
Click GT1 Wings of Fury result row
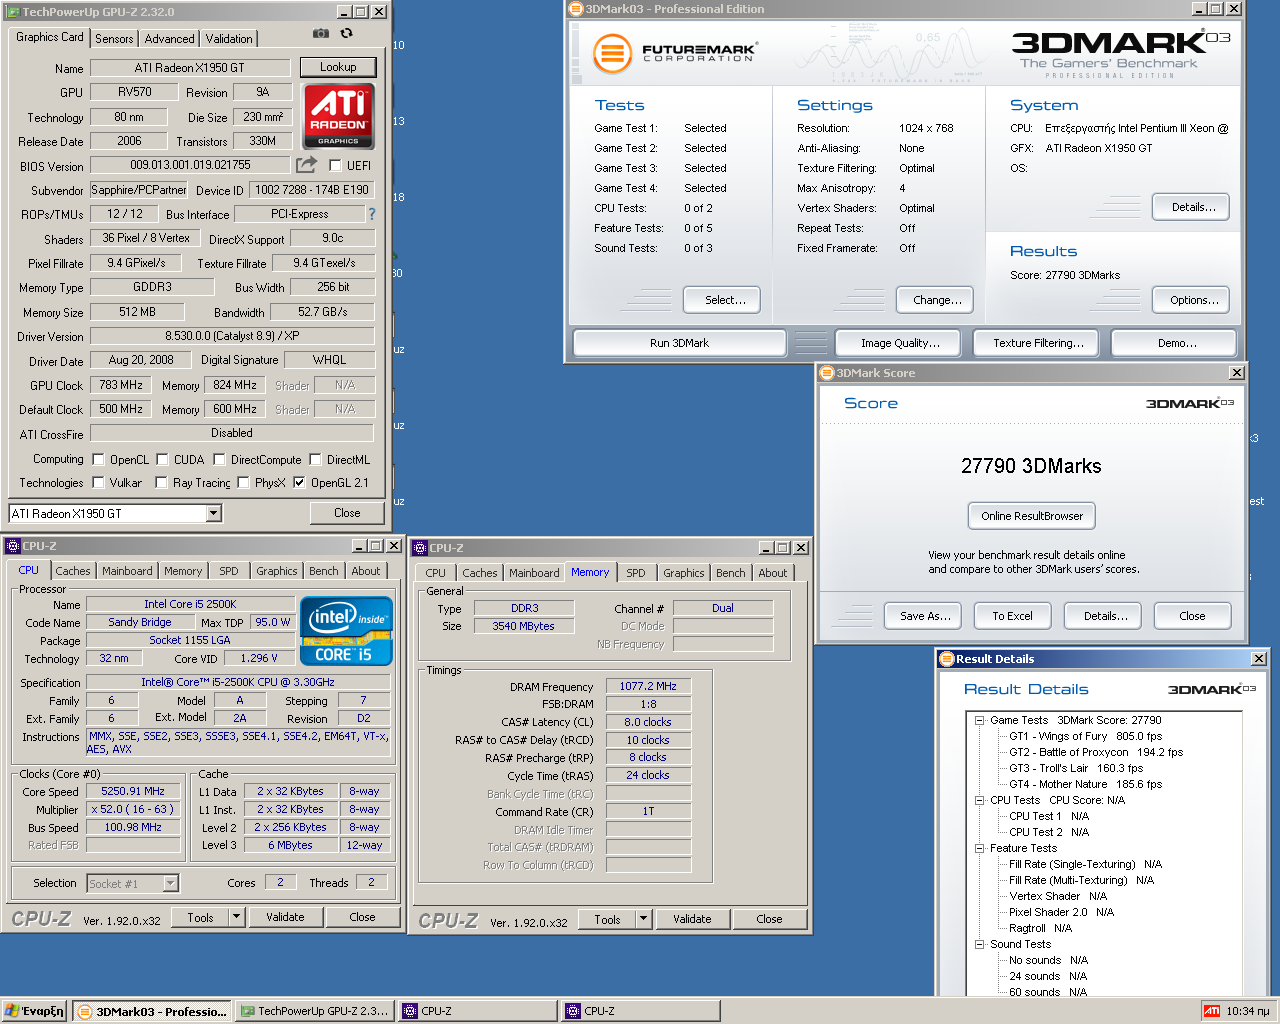tap(1085, 736)
